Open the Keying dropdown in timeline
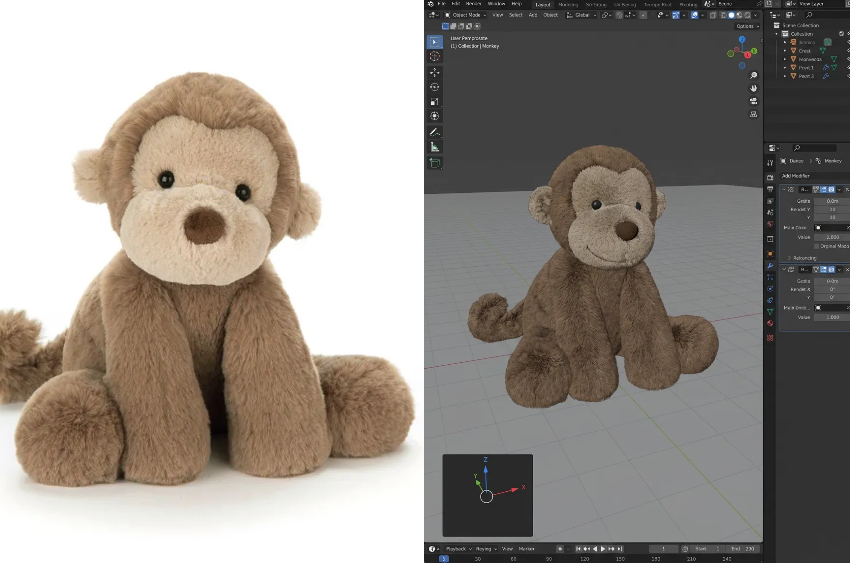This screenshot has height=563, width=850. click(486, 549)
